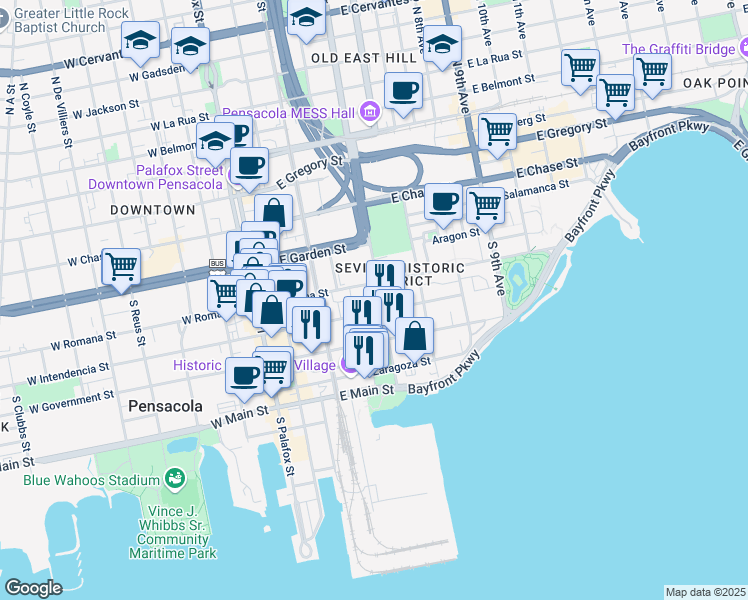Click the S Reus St label
The width and height of the screenshot is (748, 600).
137,323
